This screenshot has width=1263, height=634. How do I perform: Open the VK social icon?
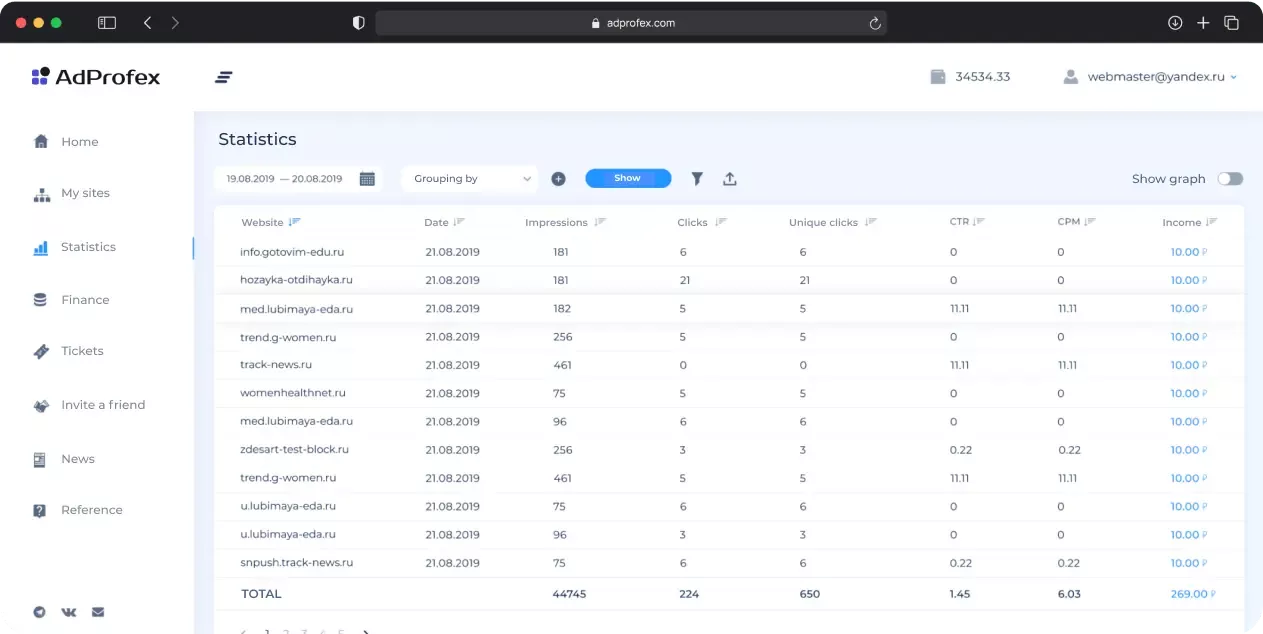pos(69,612)
